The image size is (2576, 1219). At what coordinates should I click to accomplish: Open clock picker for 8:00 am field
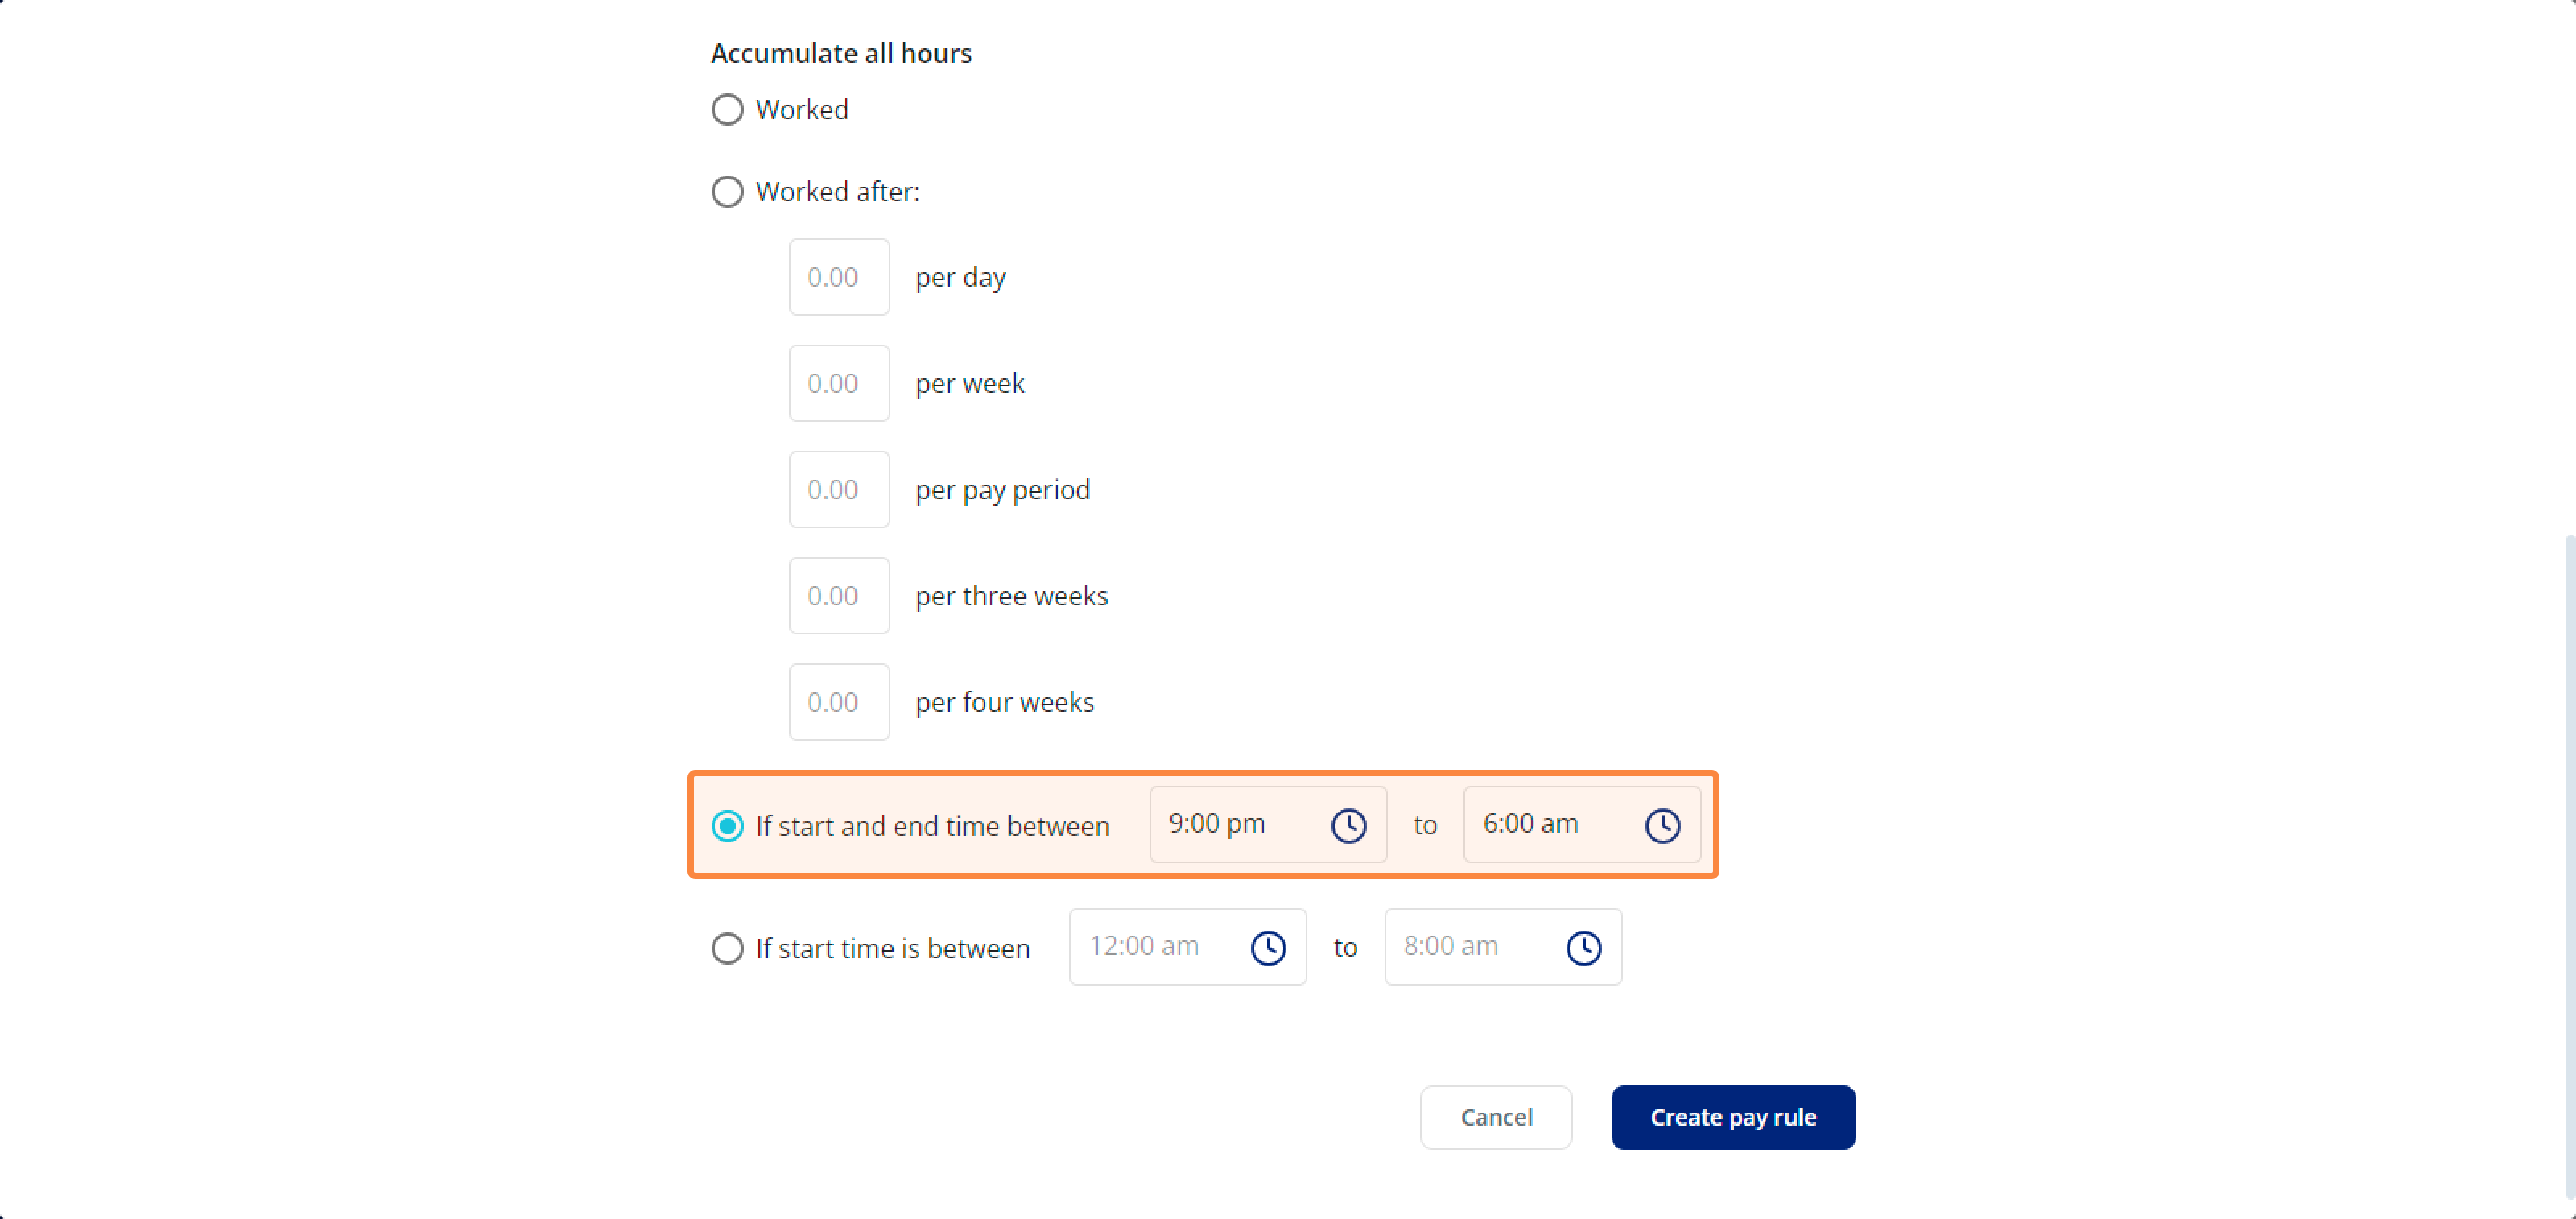pos(1583,947)
